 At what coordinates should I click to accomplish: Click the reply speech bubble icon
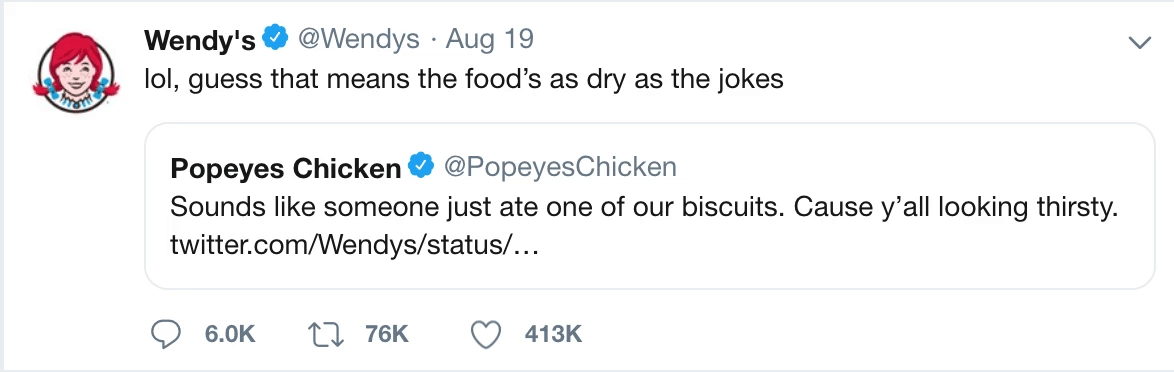pyautogui.click(x=166, y=335)
